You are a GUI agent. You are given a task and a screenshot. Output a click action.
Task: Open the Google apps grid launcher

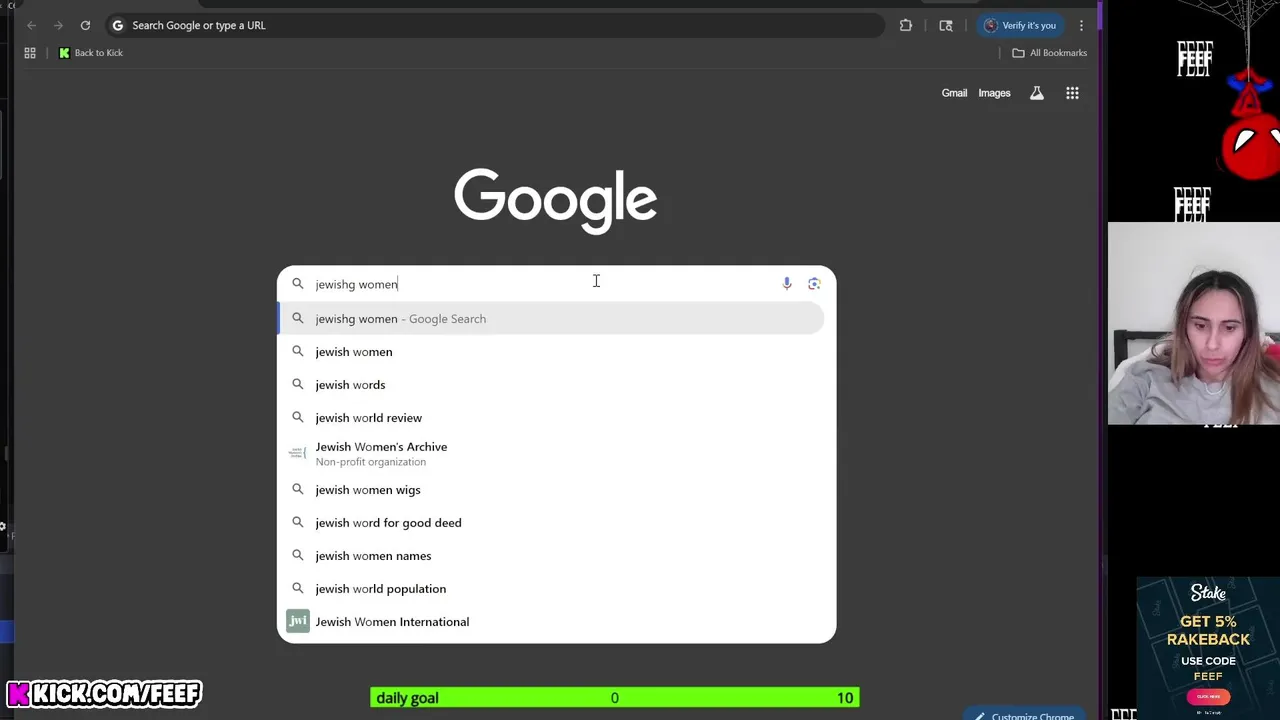pyautogui.click(x=1072, y=93)
